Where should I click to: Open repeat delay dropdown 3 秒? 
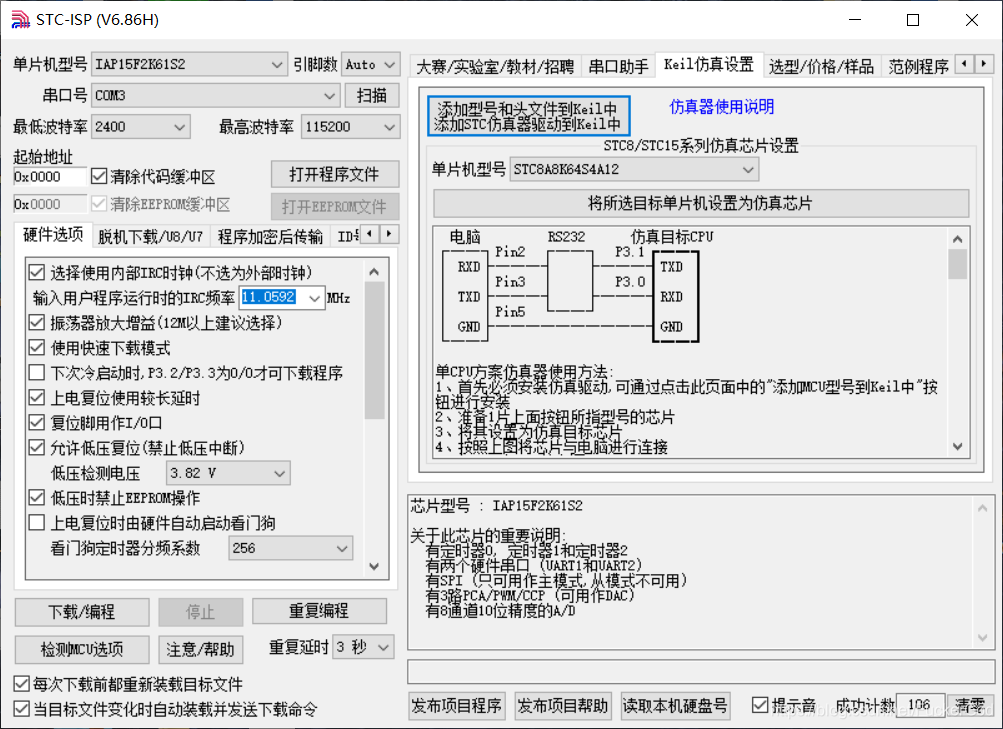(363, 647)
